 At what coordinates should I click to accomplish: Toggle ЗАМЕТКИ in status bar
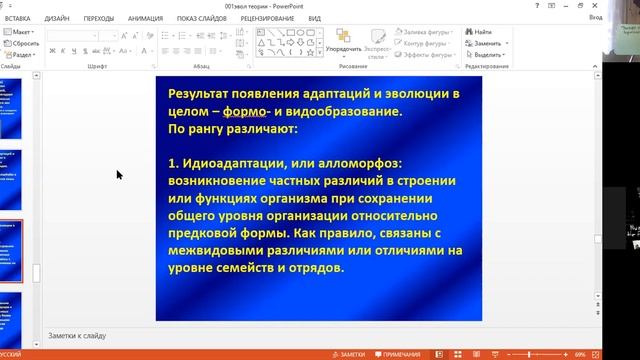(x=349, y=355)
